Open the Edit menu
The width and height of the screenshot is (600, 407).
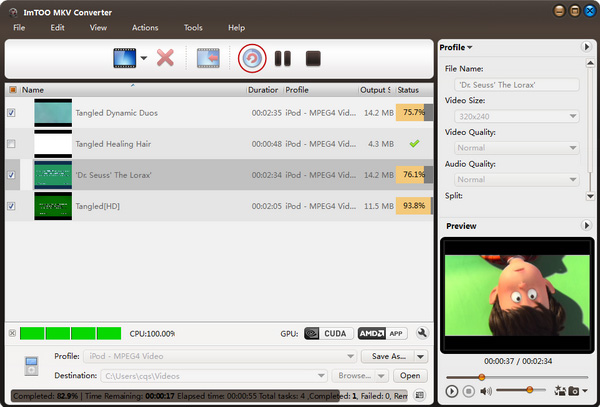point(57,28)
